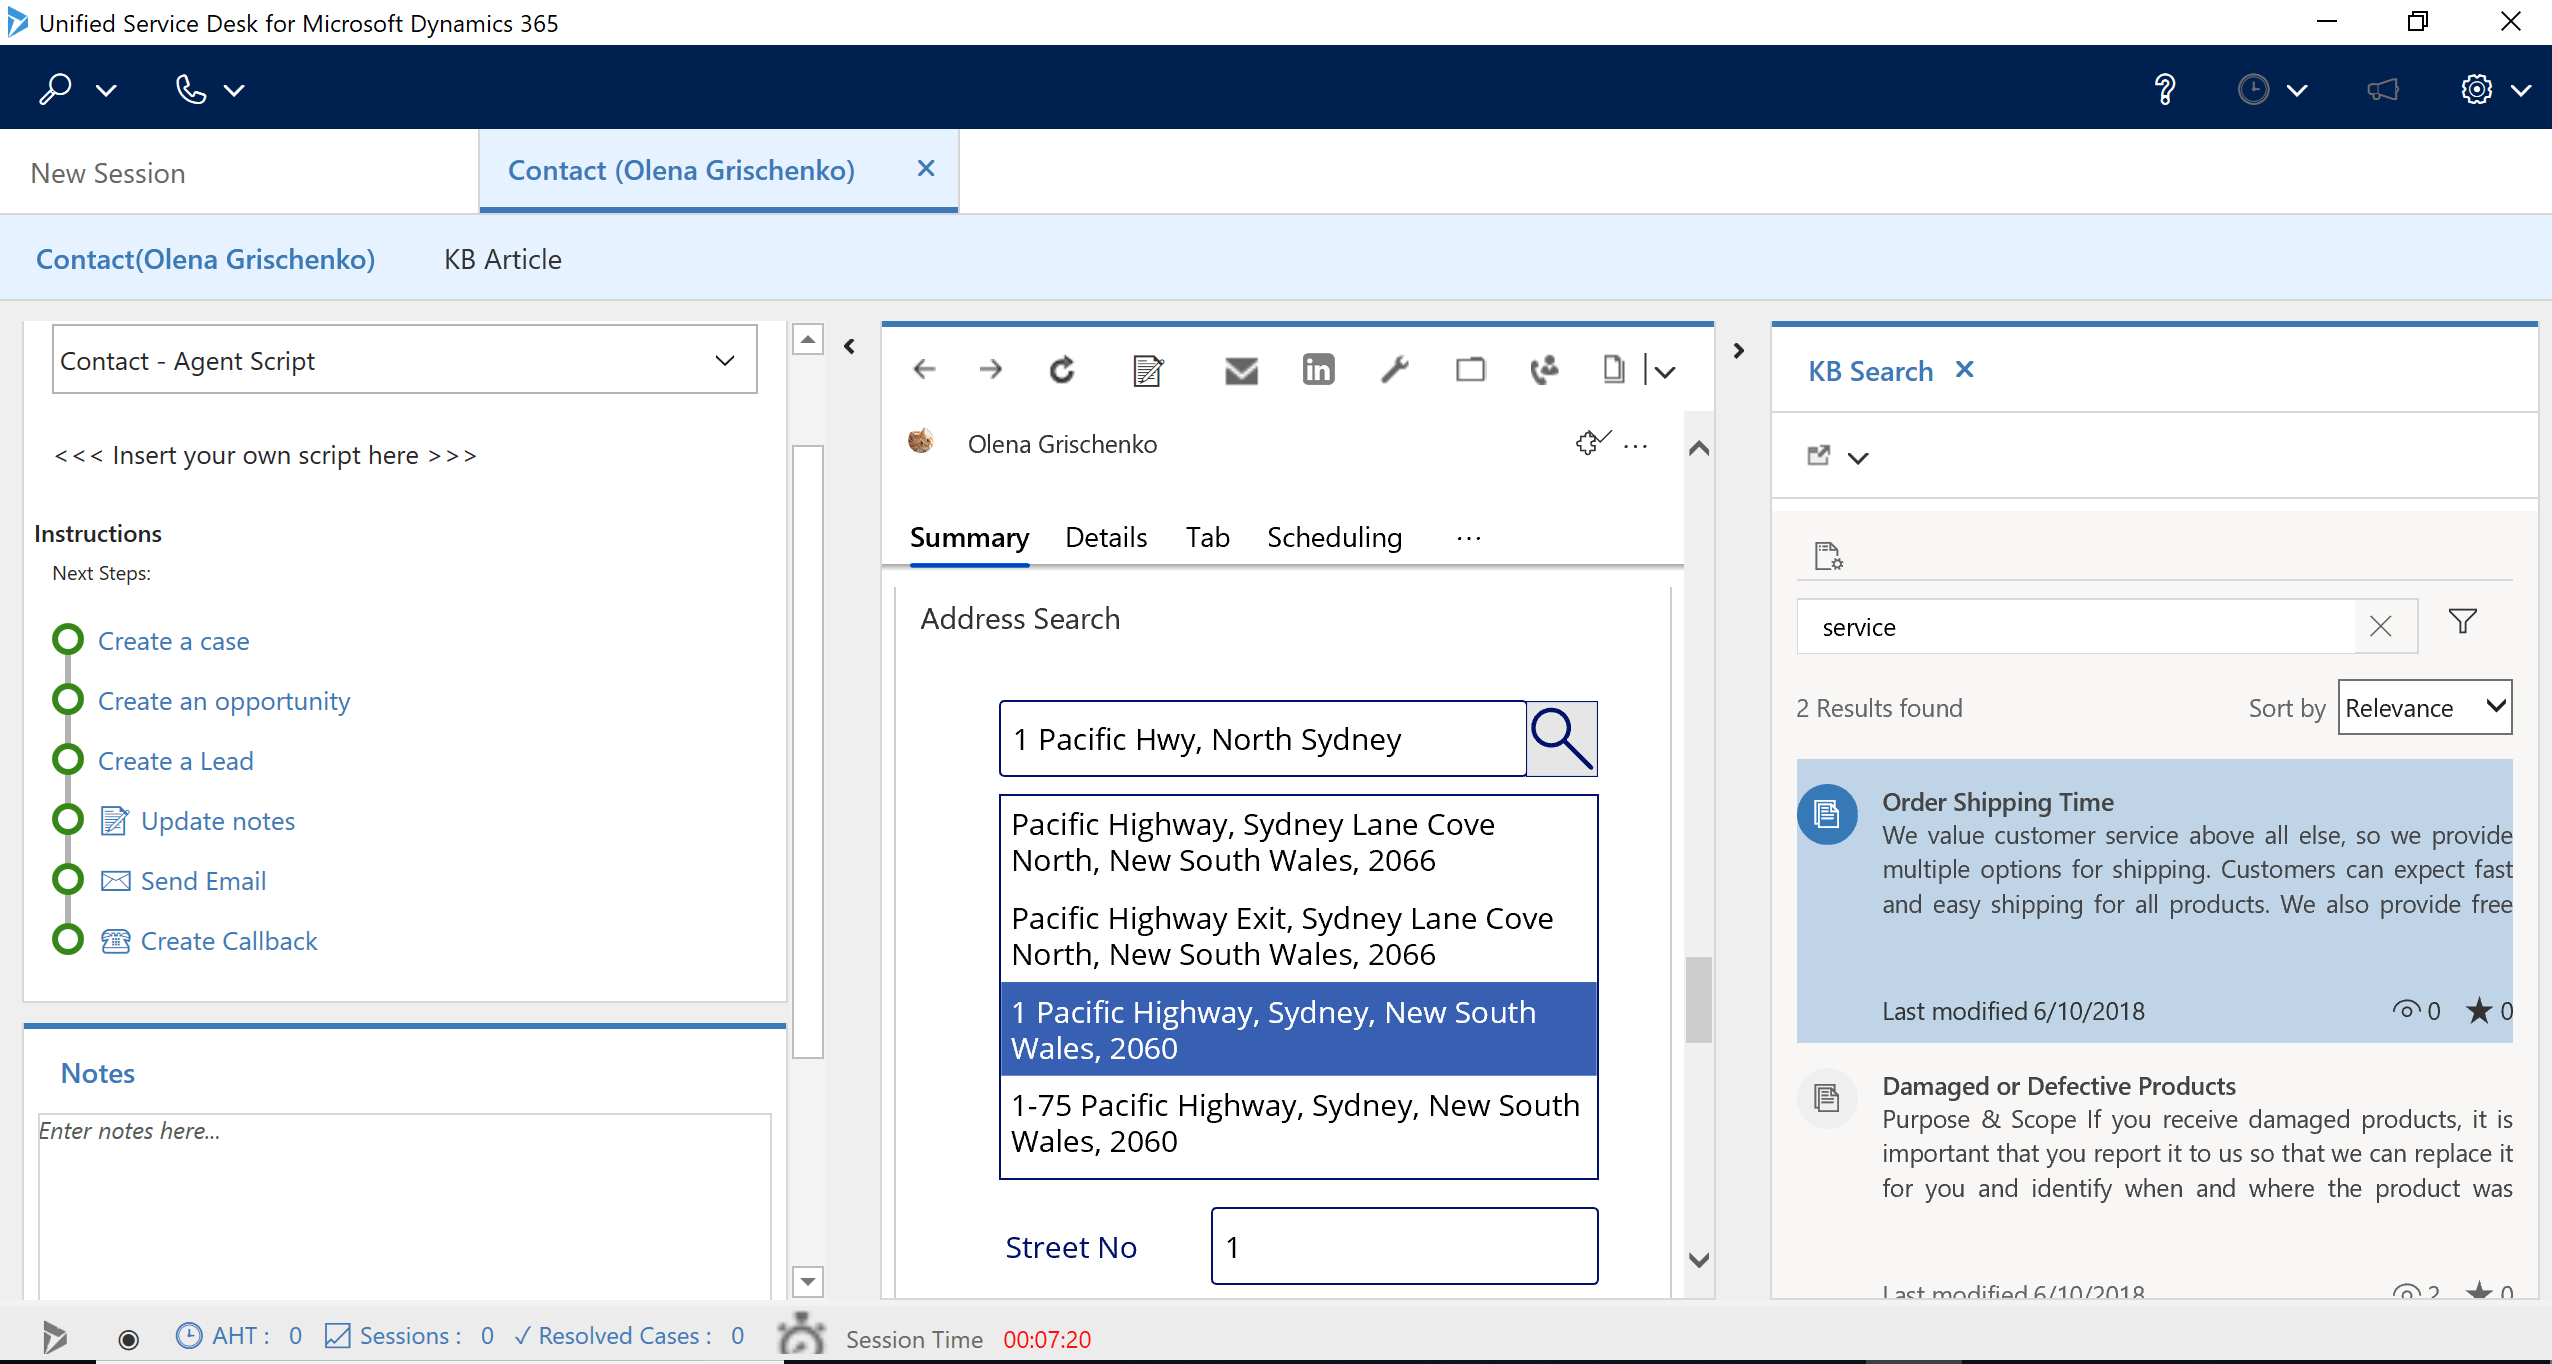
Task: Mark the Create a Lead step circle
Action: (68, 760)
